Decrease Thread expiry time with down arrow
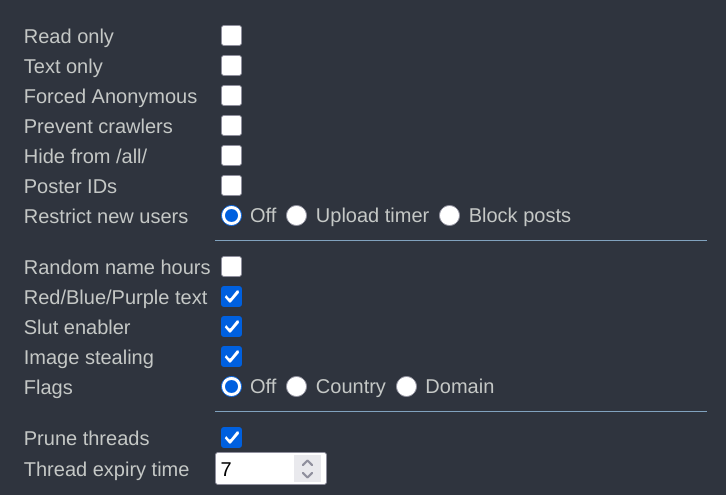 pos(308,475)
